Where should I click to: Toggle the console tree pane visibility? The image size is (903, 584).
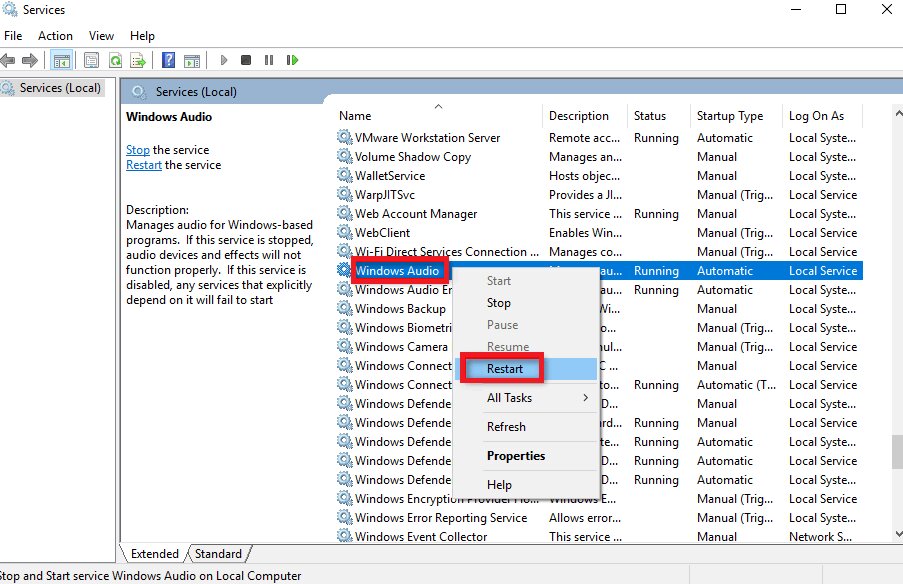tap(61, 60)
